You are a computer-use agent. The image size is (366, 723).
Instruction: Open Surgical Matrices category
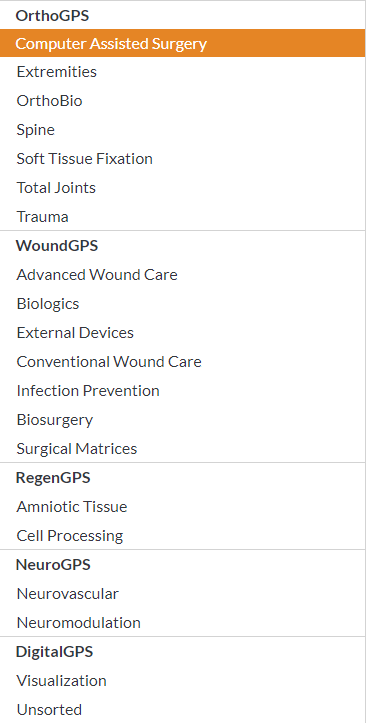pyautogui.click(x=183, y=449)
